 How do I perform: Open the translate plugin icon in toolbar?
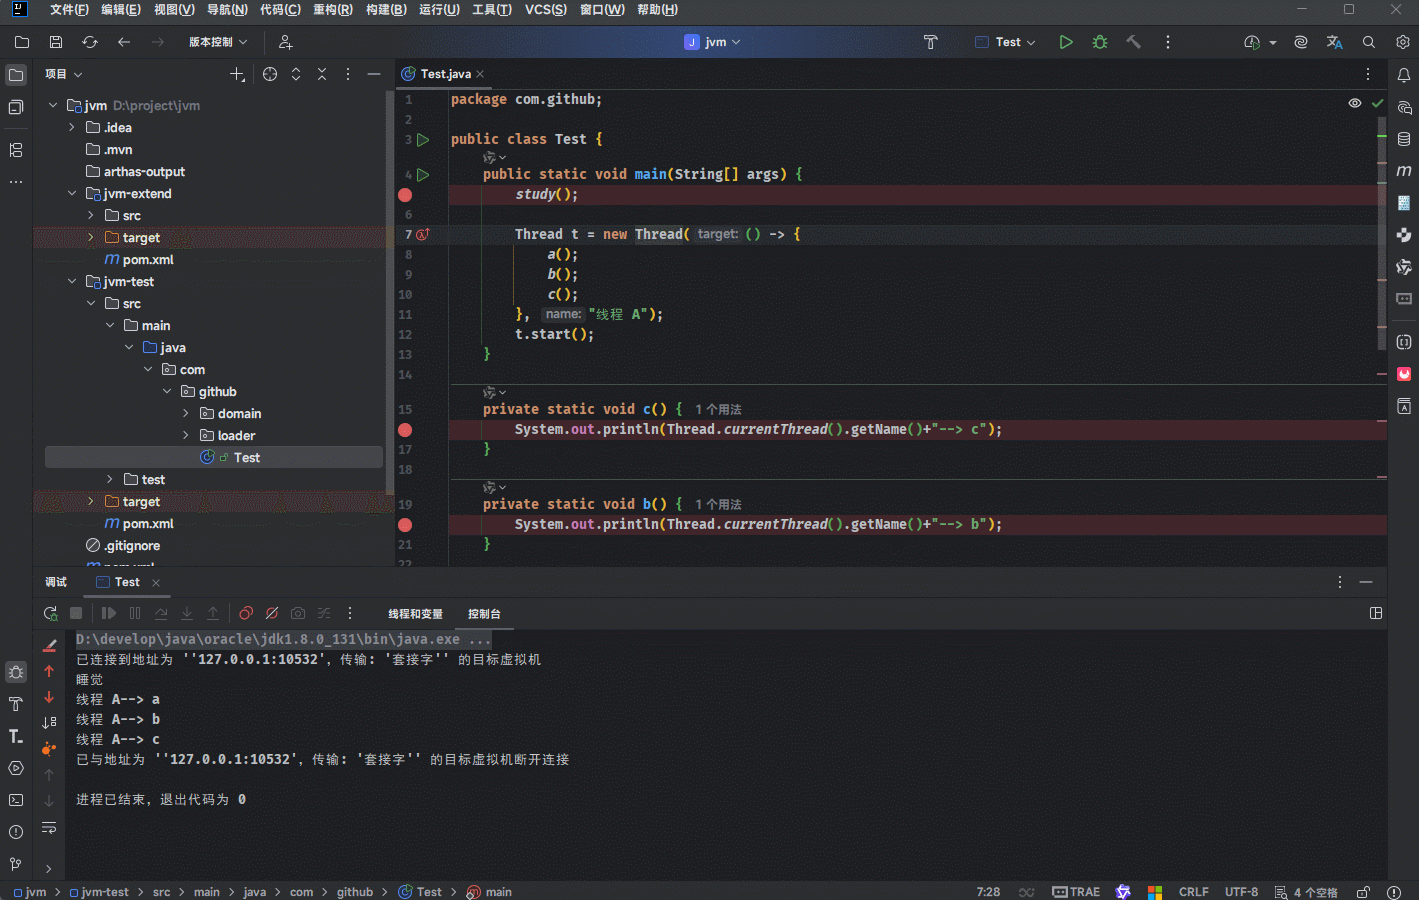(1334, 42)
